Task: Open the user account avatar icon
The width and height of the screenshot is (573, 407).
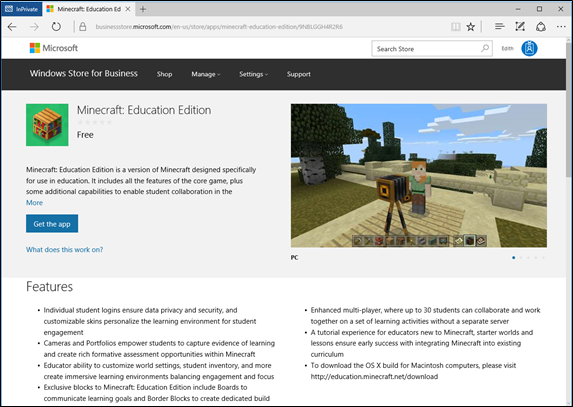Action: point(529,48)
